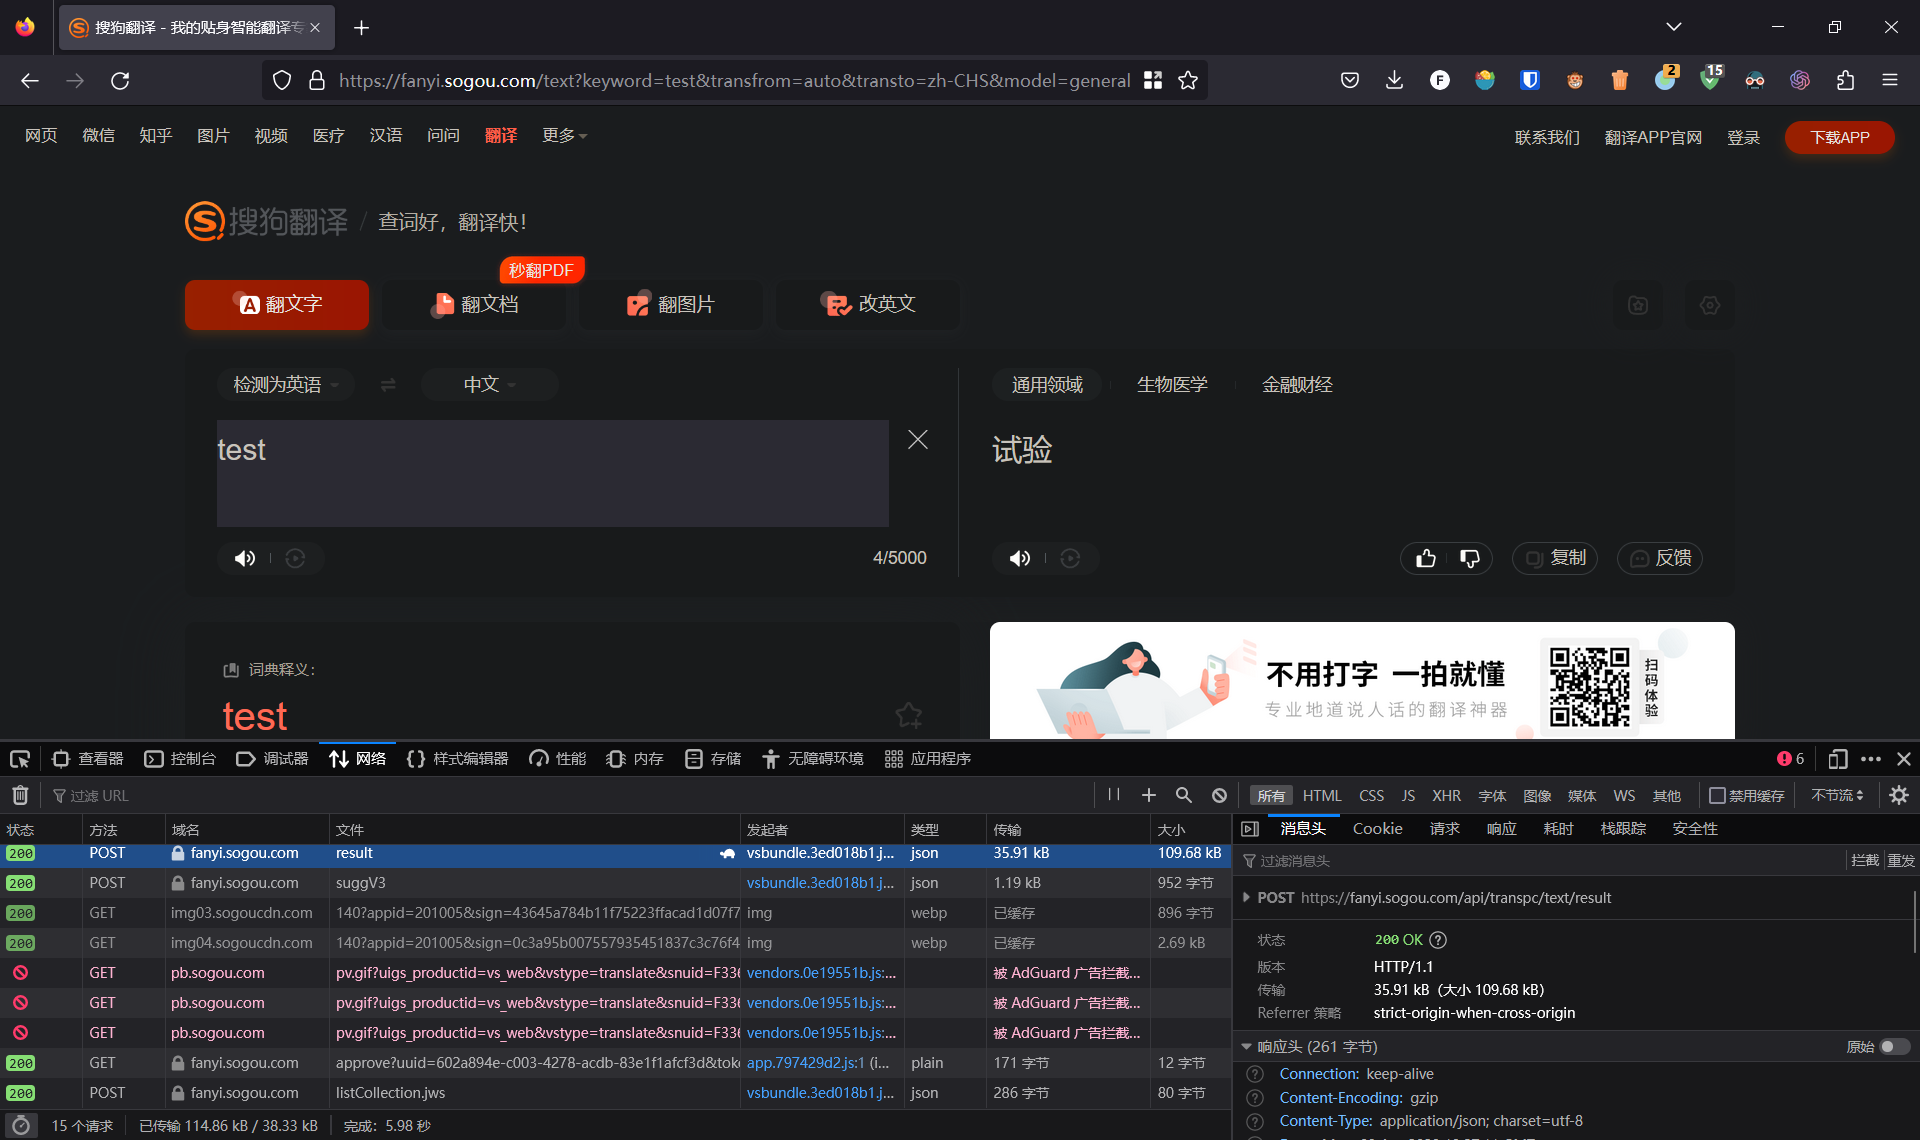Open the extensions puzzle icon
Viewport: 1920px width, 1140px height.
pos(1845,81)
